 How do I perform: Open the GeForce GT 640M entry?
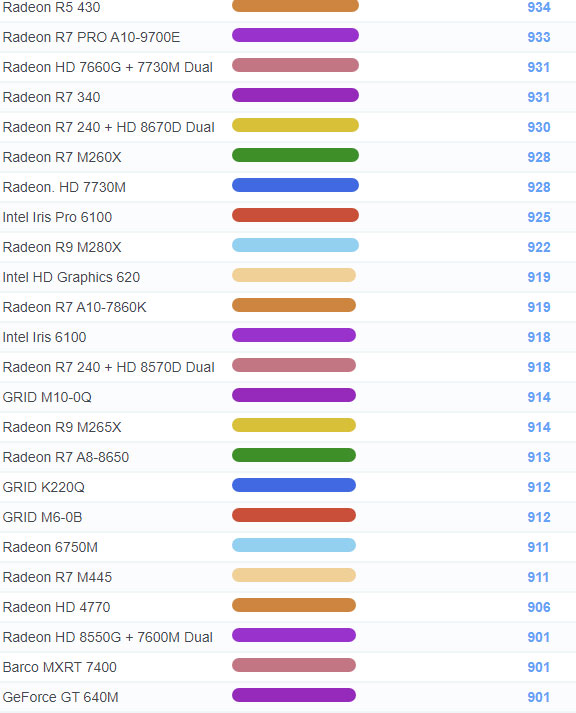[60, 698]
